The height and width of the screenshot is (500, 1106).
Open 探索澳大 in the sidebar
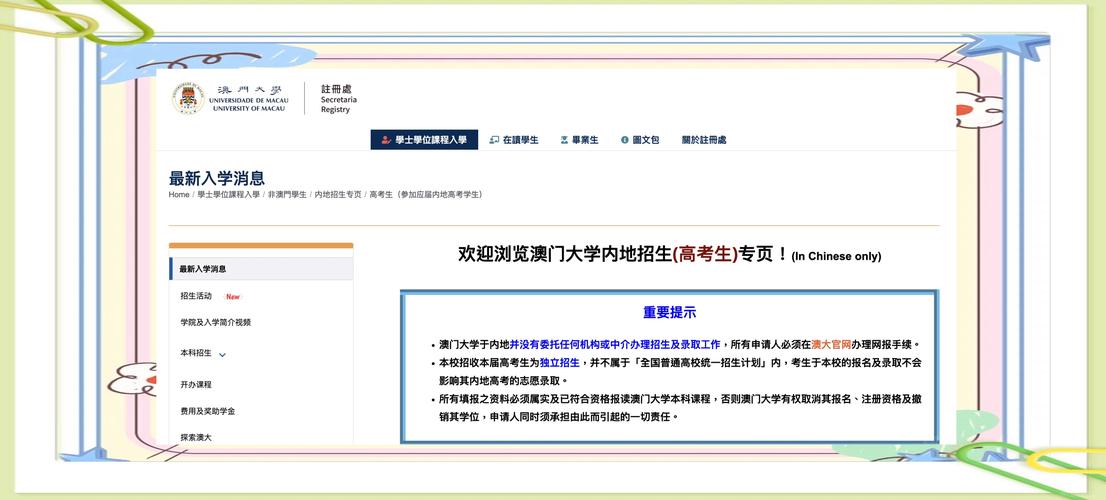coord(196,437)
